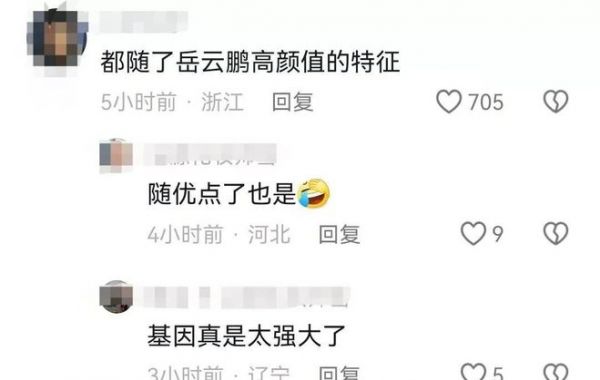This screenshot has height=380, width=600.
Task: Like the 随优点了也是 reply
Action: tap(473, 233)
